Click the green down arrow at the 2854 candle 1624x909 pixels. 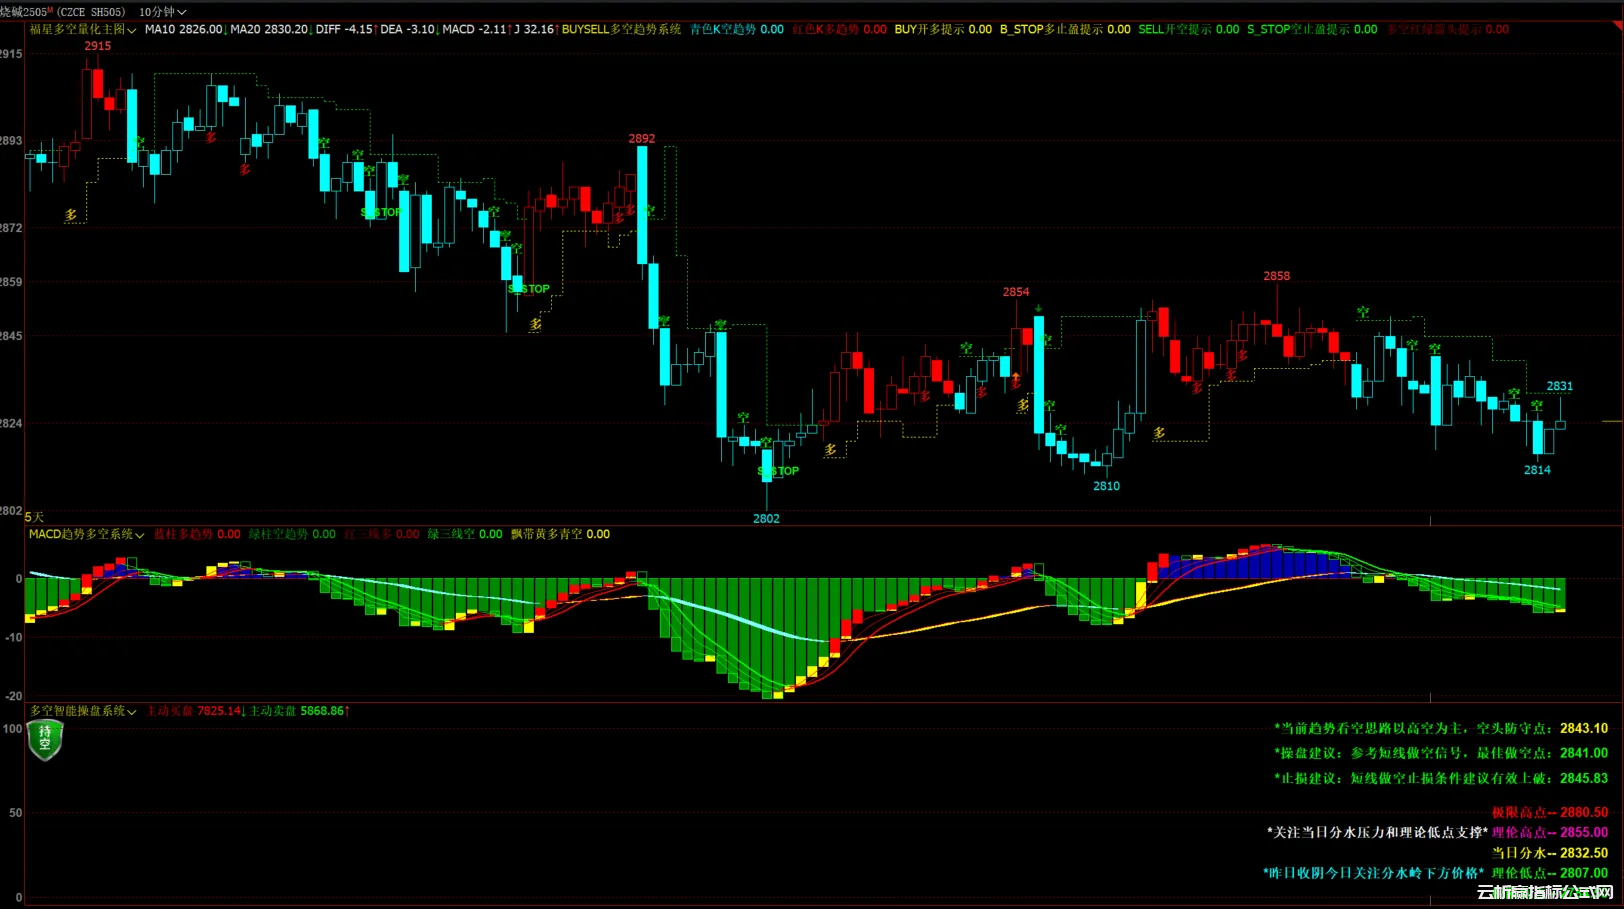click(x=1039, y=309)
